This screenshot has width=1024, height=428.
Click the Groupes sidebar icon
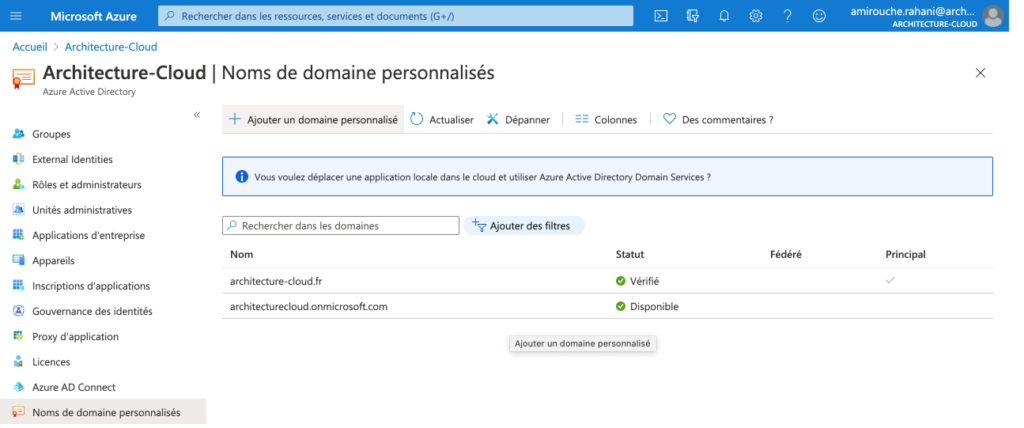pyautogui.click(x=19, y=134)
